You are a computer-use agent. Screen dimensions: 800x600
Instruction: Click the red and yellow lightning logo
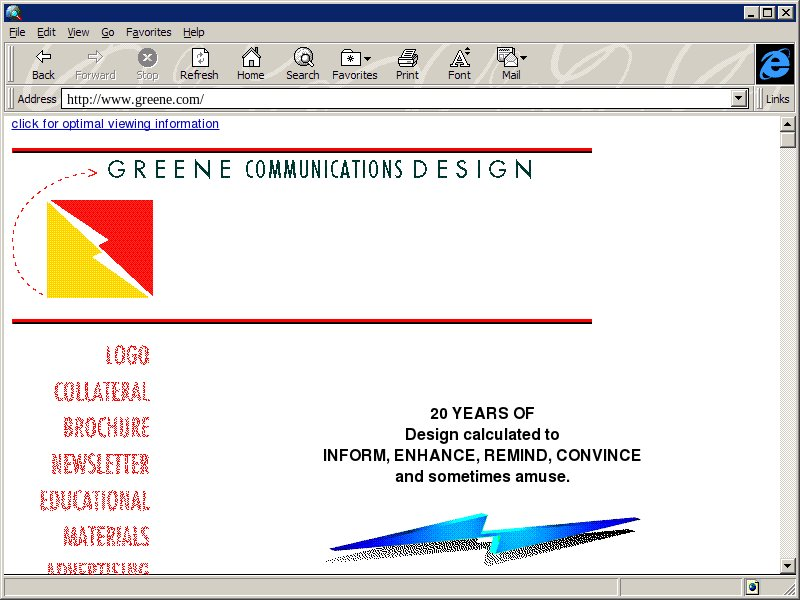pyautogui.click(x=100, y=248)
